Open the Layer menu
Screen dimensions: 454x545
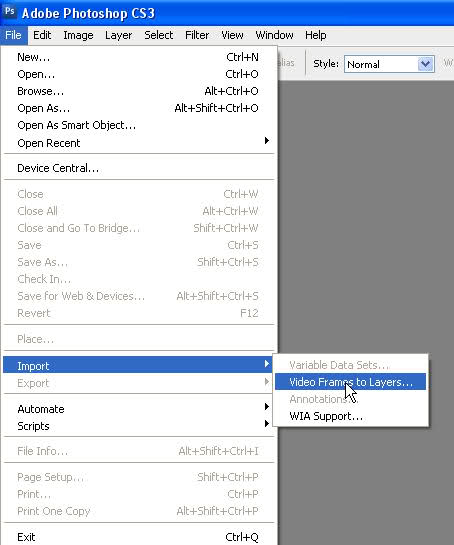[119, 35]
